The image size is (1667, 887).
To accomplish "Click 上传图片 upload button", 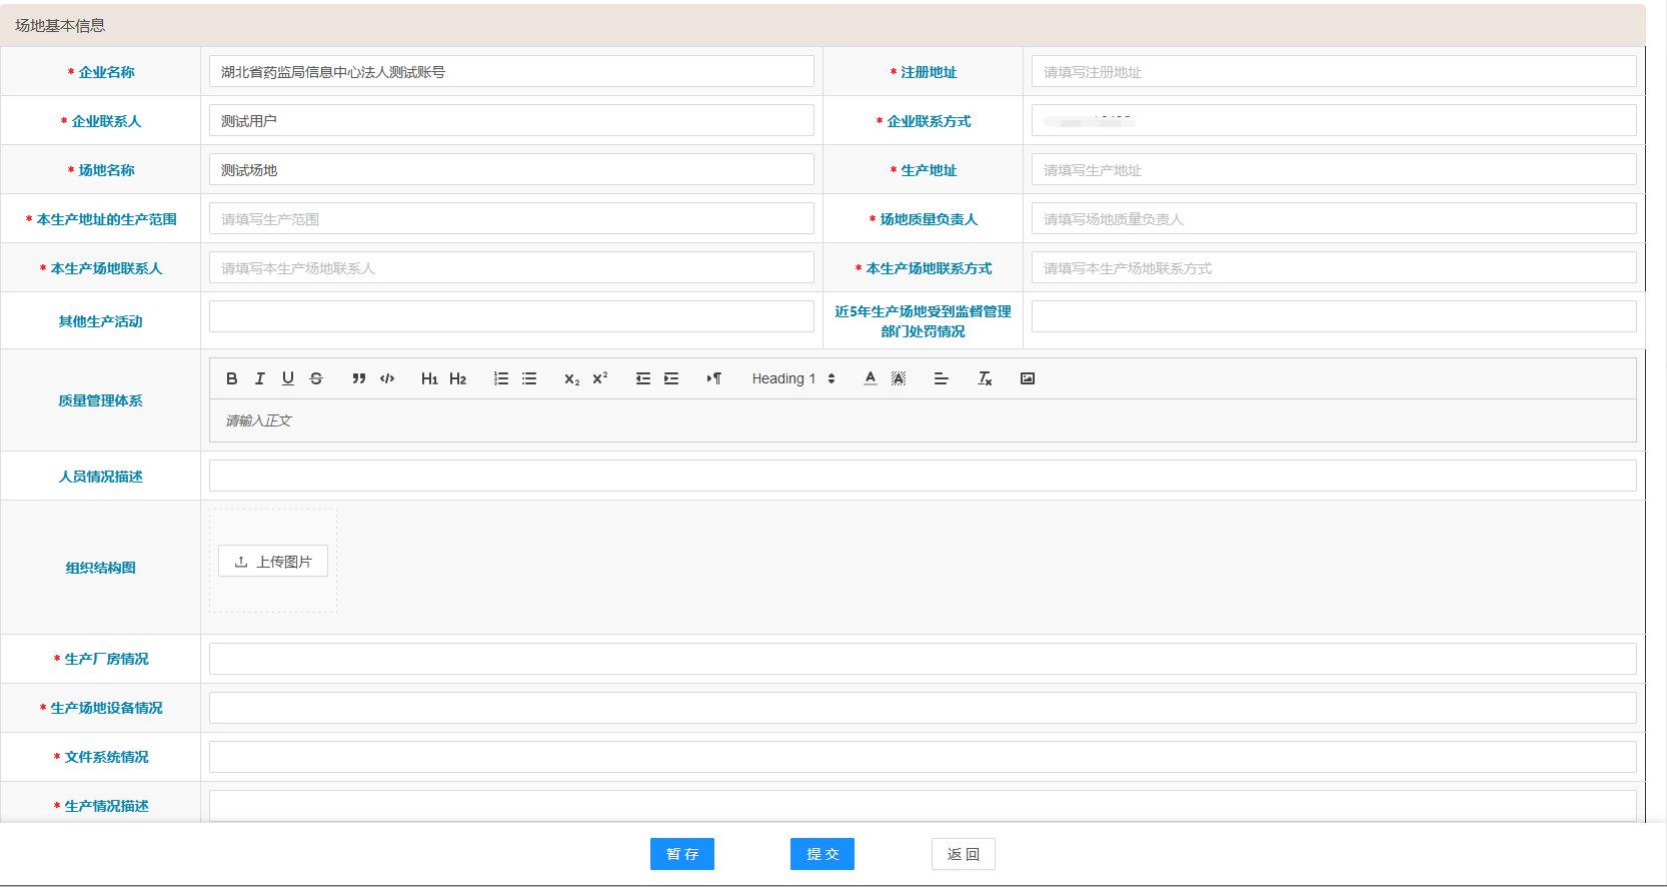I will pos(273,561).
